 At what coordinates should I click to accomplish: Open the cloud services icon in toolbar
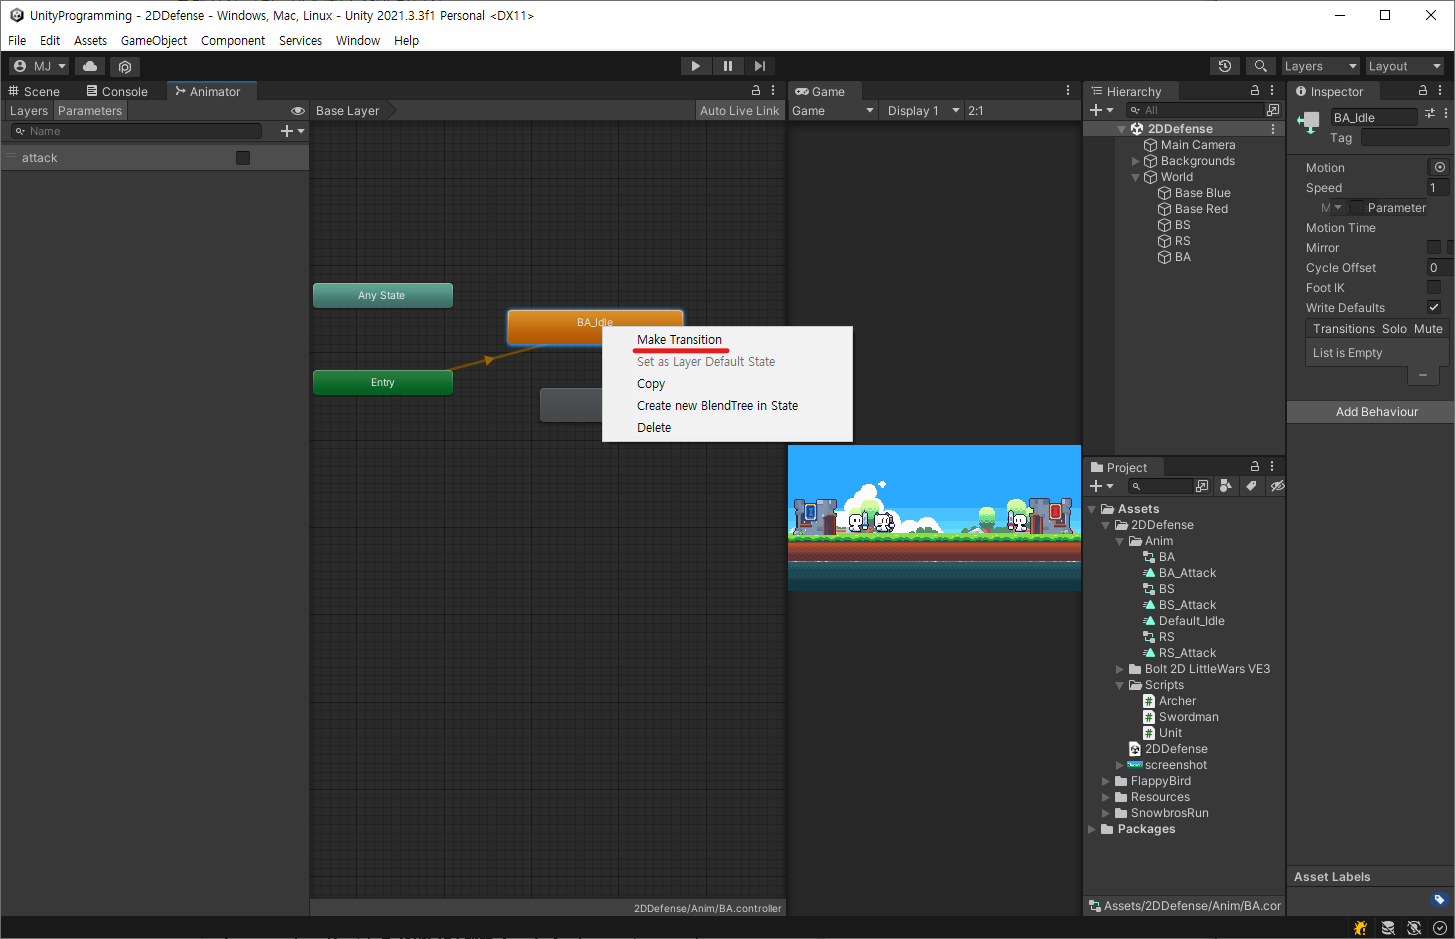[90, 66]
